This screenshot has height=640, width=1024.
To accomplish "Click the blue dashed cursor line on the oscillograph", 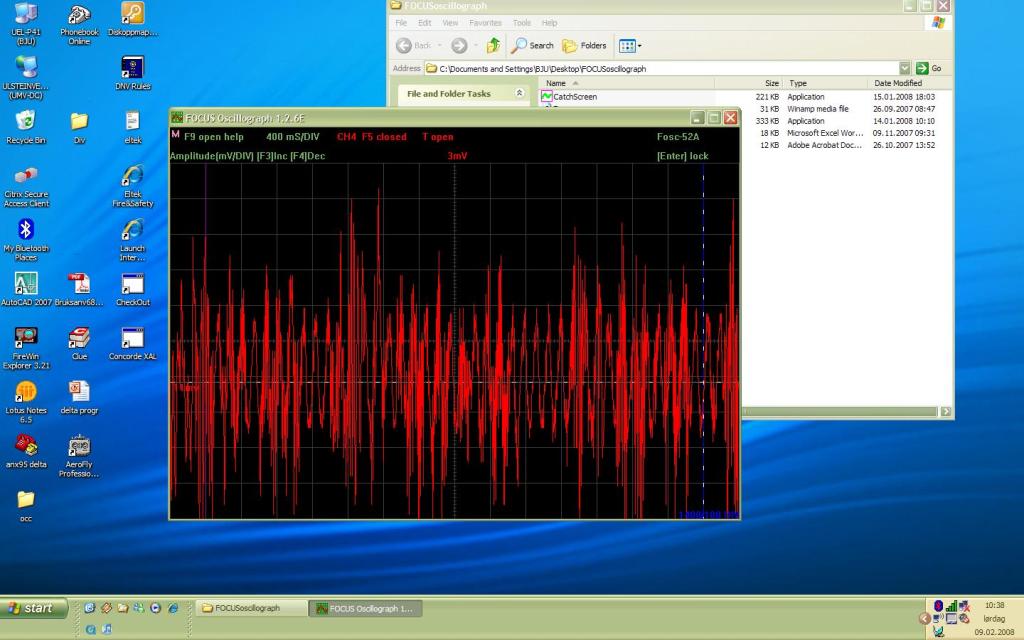I will pyautogui.click(x=703, y=340).
